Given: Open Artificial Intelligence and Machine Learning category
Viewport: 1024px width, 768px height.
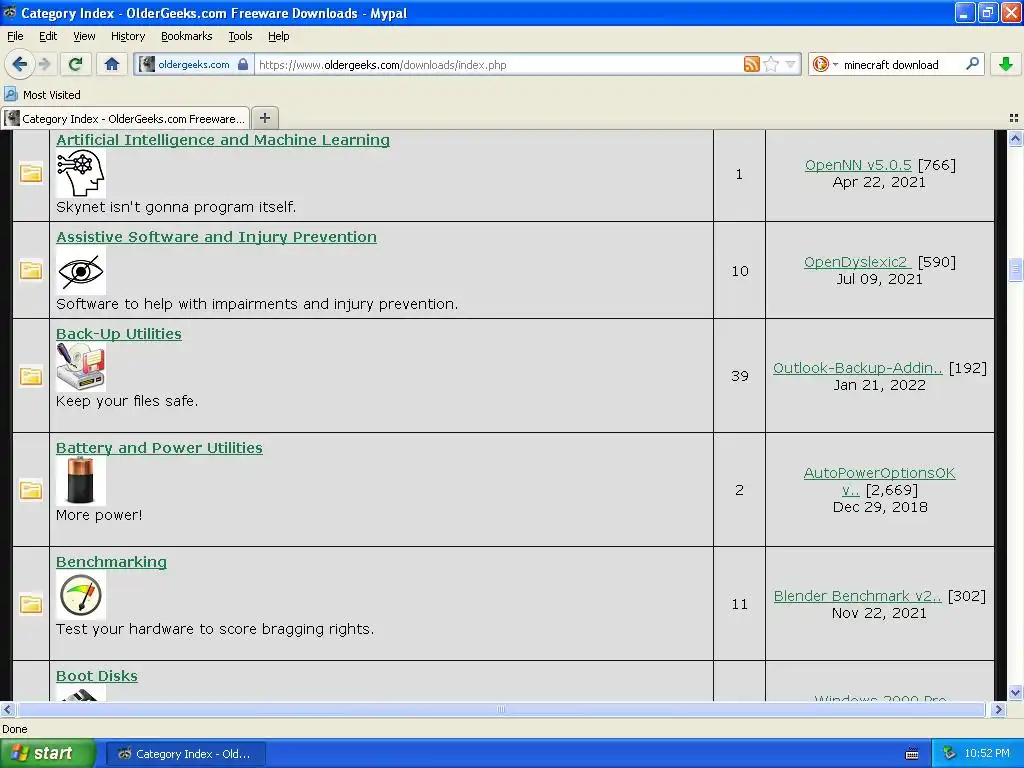Looking at the screenshot, I should (223, 140).
